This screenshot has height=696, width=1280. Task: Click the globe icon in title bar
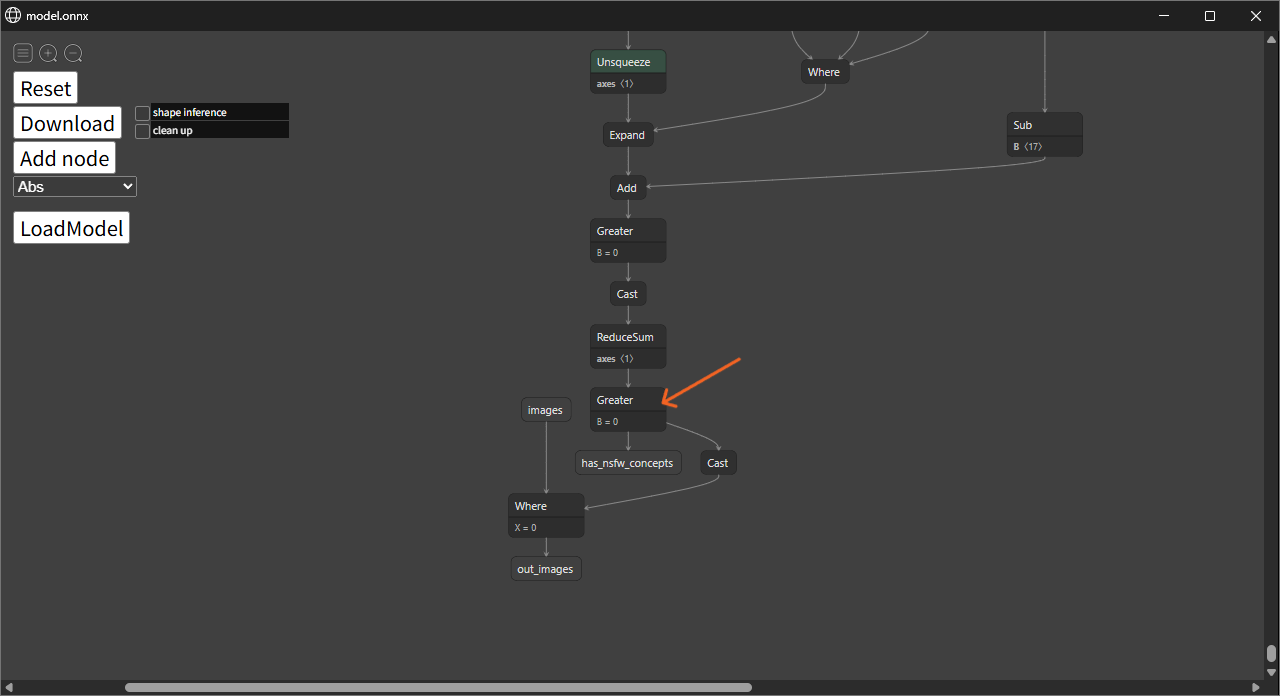[x=13, y=15]
